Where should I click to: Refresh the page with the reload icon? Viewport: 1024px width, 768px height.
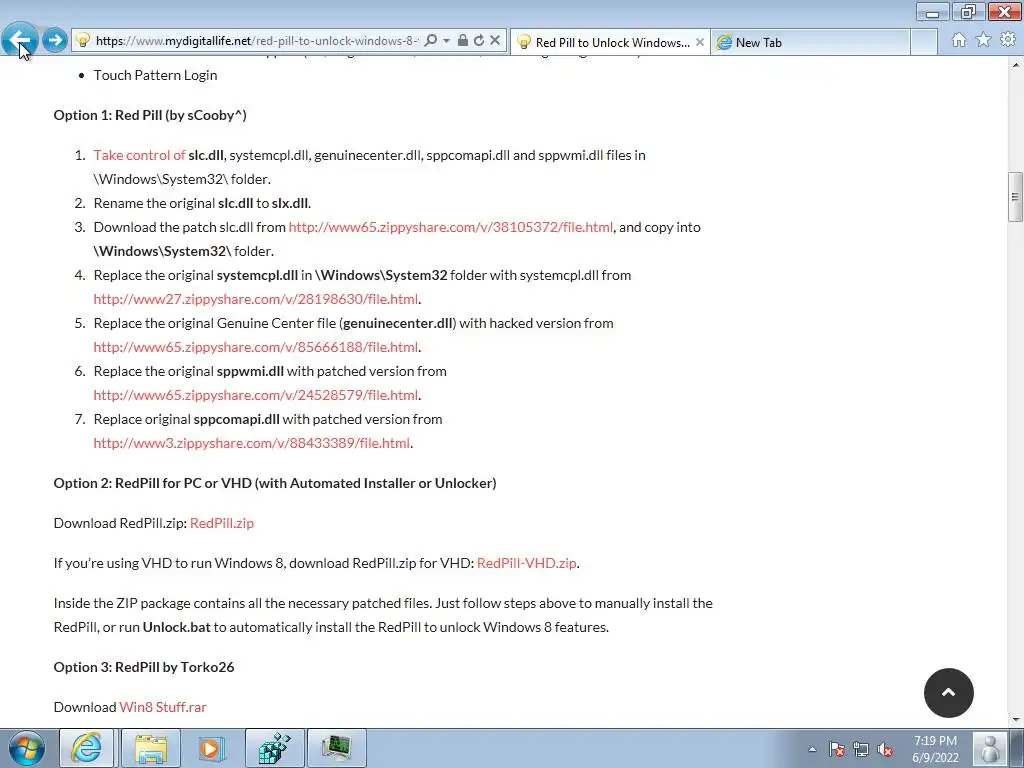point(479,40)
